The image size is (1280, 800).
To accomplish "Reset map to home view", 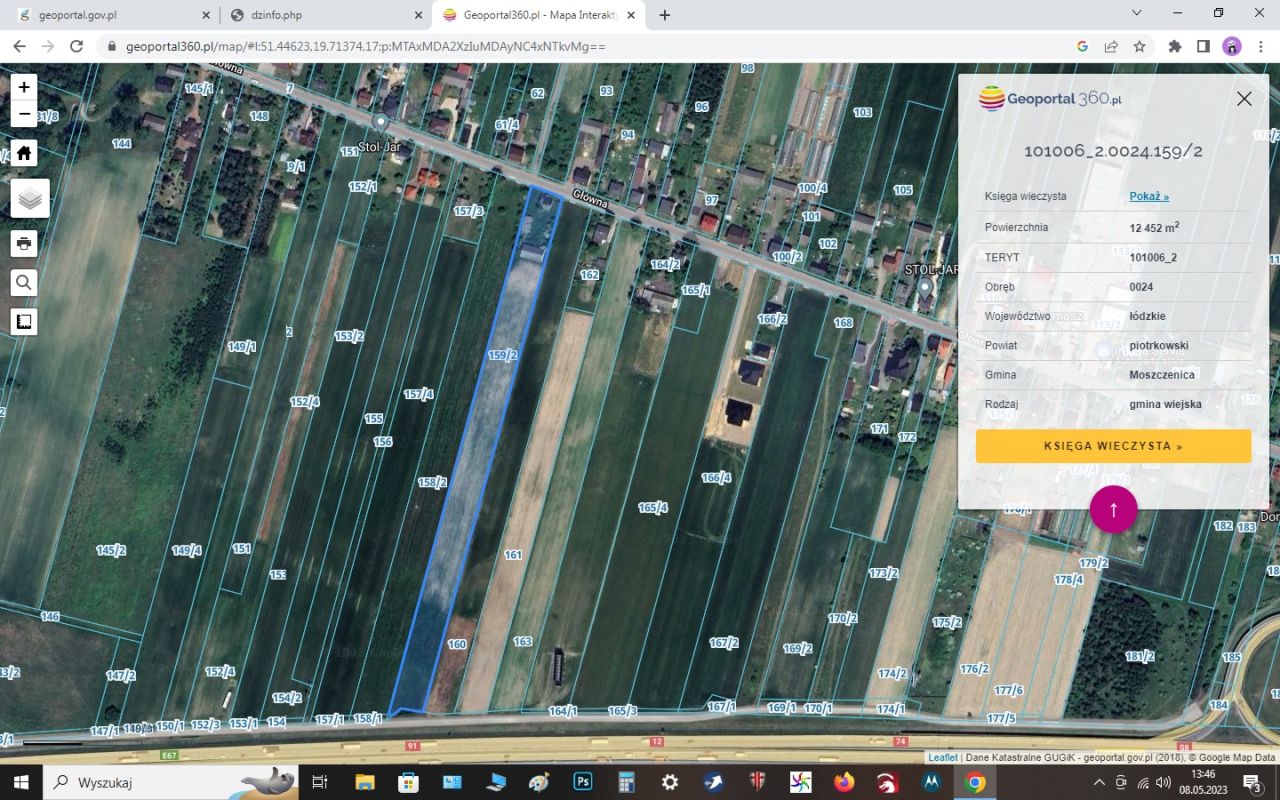I will tap(24, 153).
